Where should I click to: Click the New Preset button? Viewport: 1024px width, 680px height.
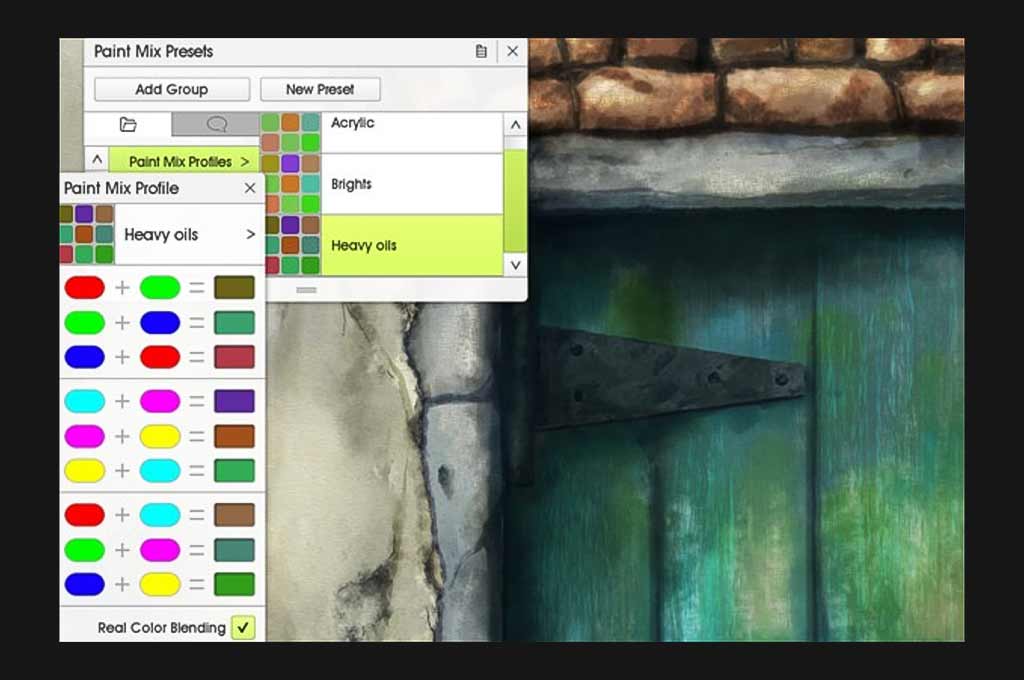tap(320, 89)
